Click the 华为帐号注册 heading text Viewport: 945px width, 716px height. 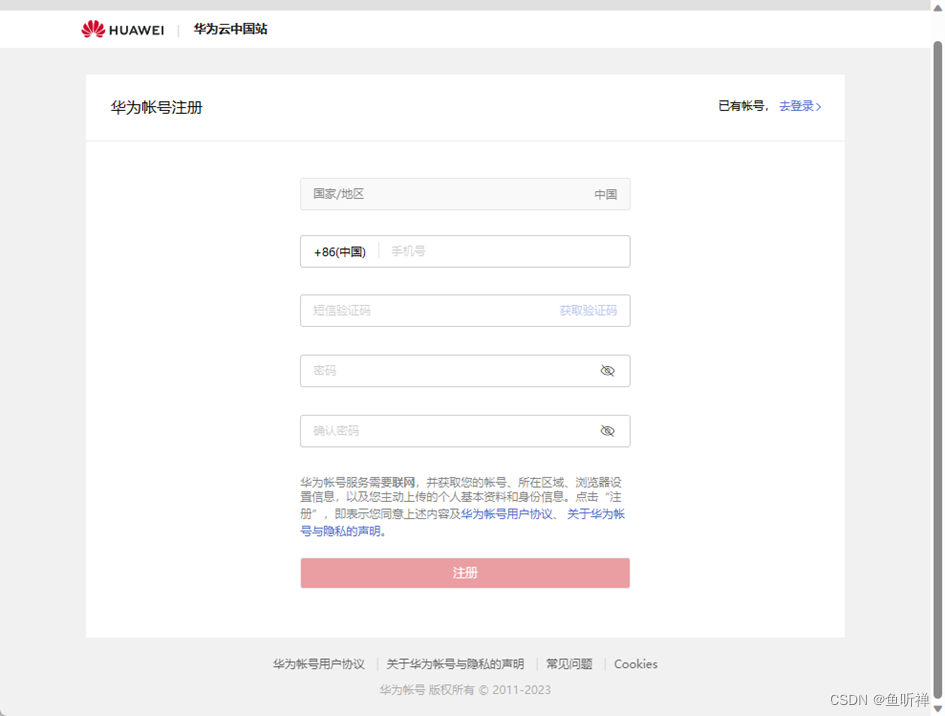tap(157, 107)
